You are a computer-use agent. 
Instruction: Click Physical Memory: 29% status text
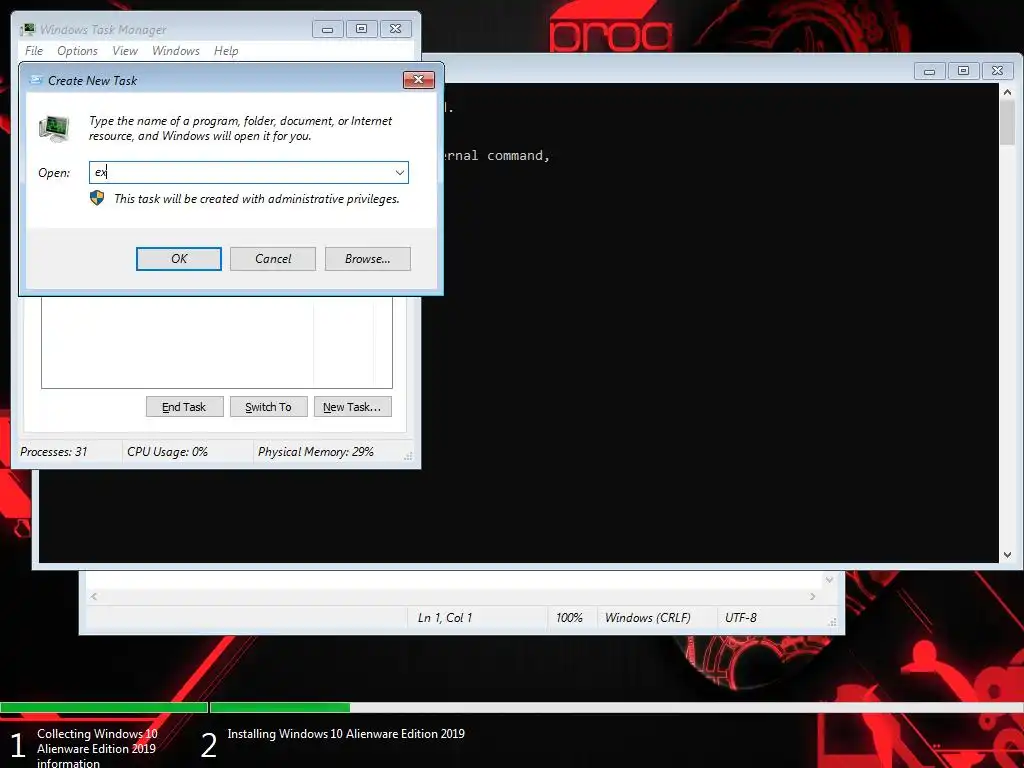coord(315,451)
